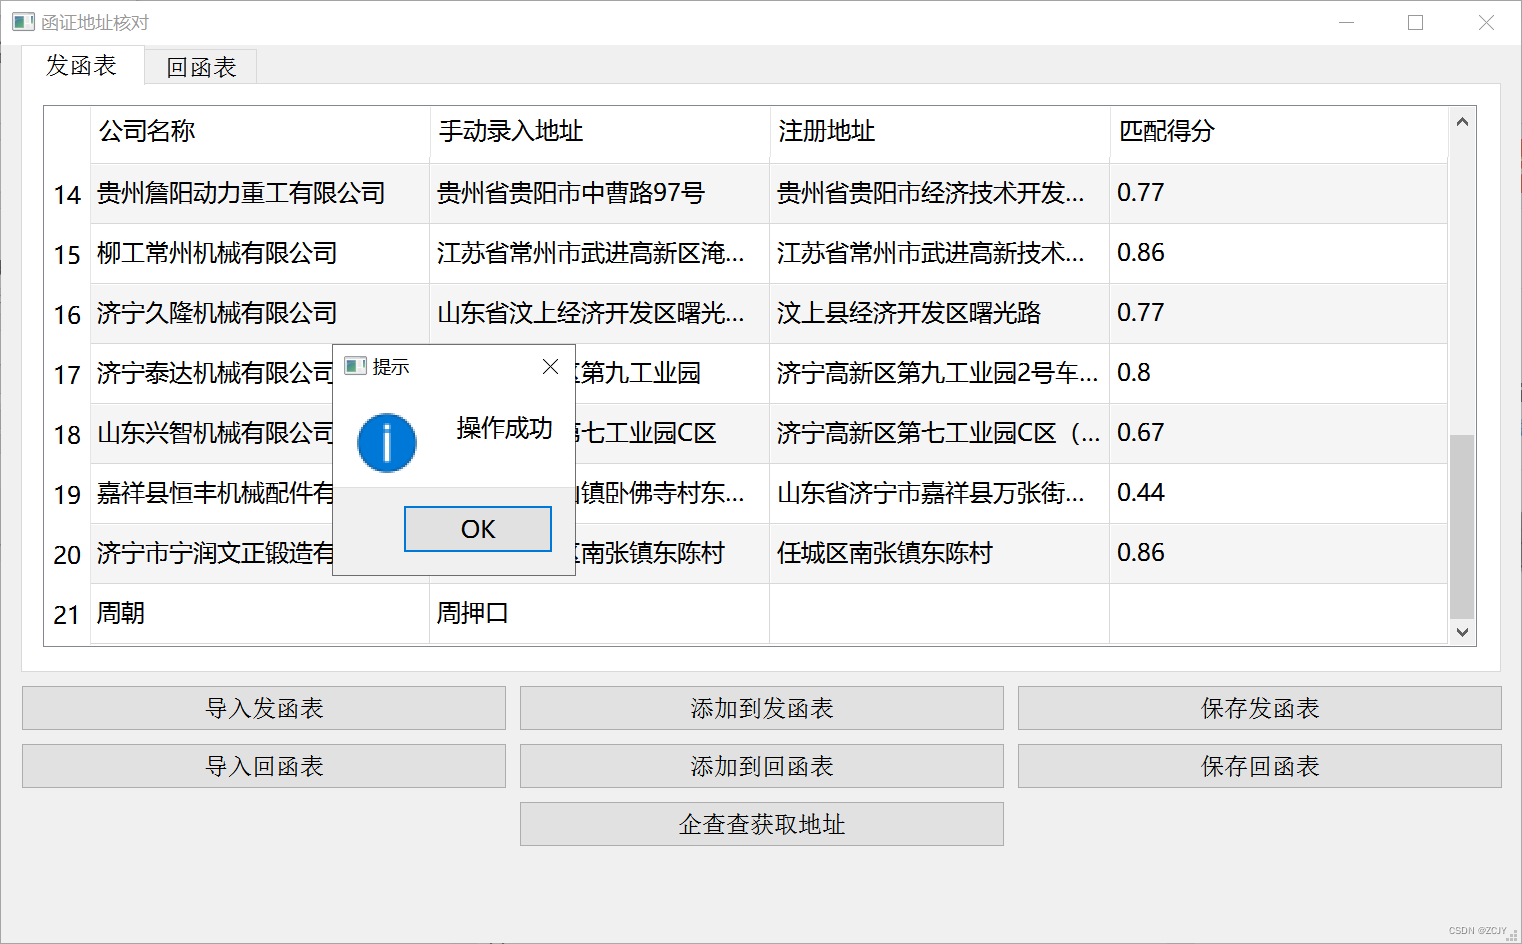Screen dimensions: 1522x944
Task: Select score 0.44 in row 19
Action: pyautogui.click(x=1279, y=494)
